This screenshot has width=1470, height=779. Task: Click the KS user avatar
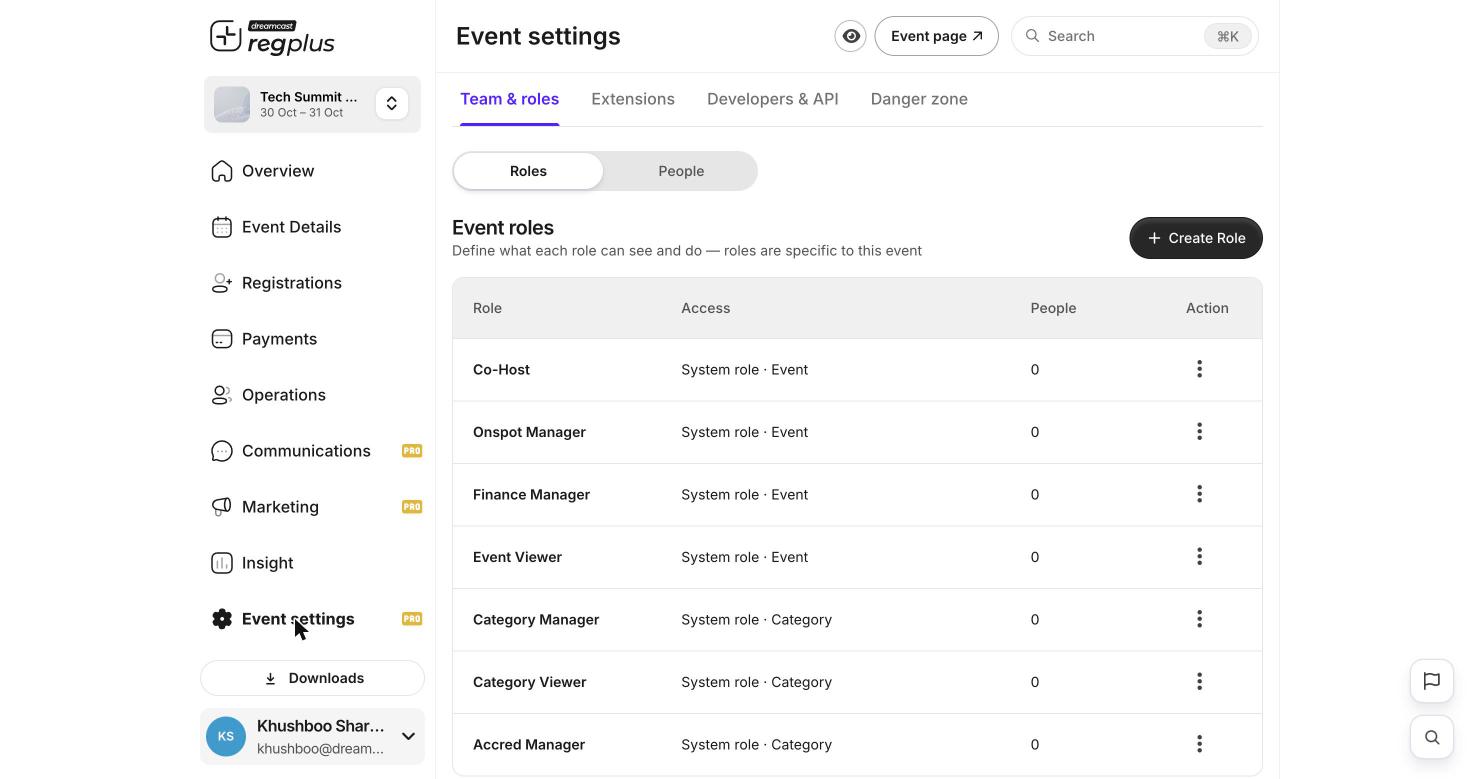pos(226,737)
